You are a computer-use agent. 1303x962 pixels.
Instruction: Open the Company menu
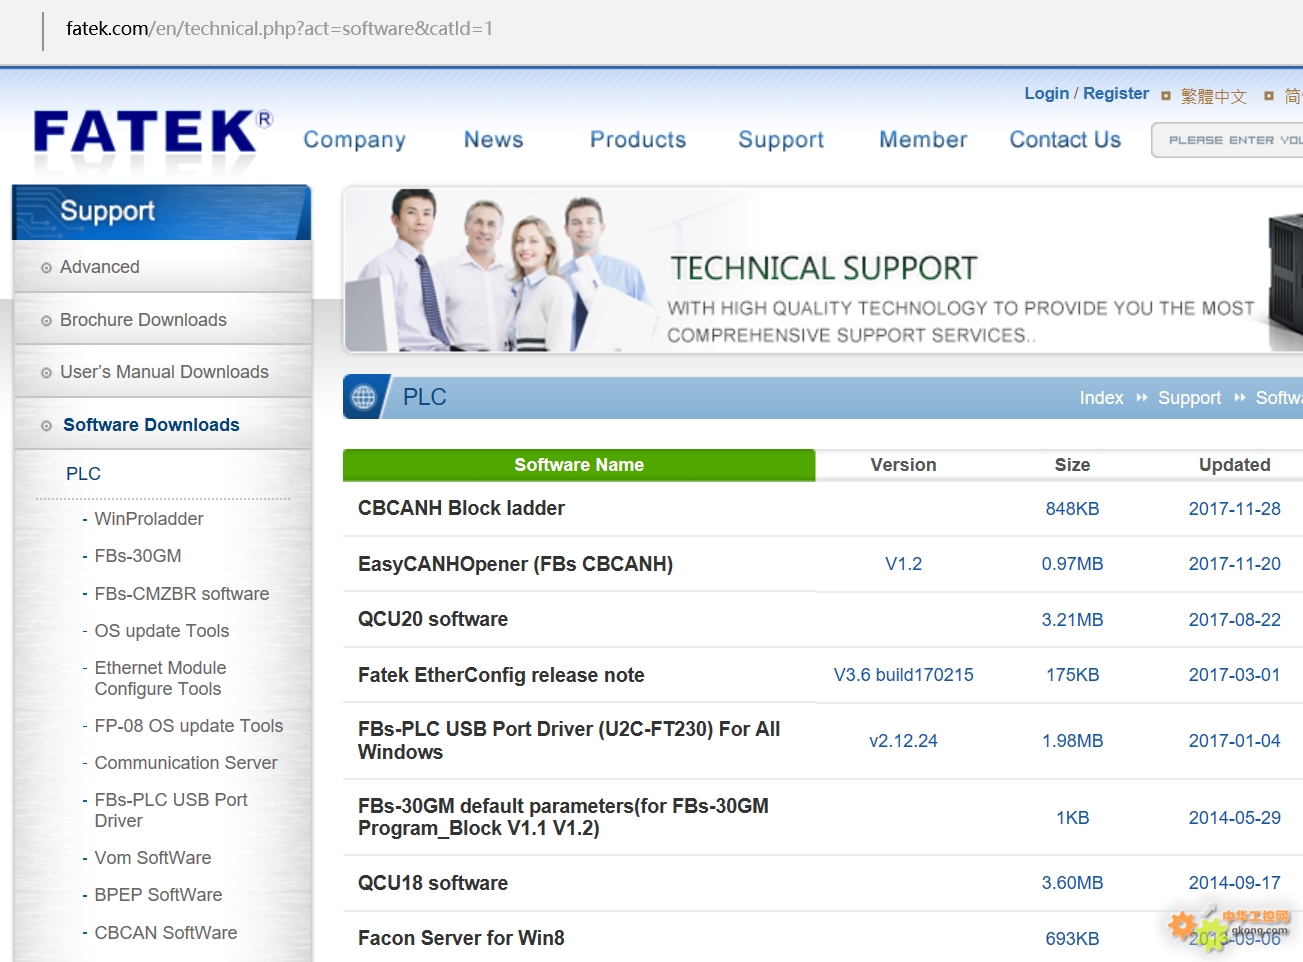click(x=355, y=140)
